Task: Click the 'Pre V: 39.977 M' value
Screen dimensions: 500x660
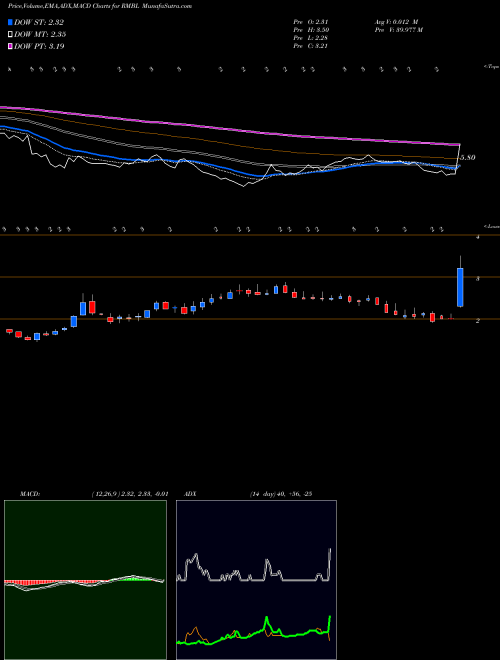Action: (x=398, y=29)
